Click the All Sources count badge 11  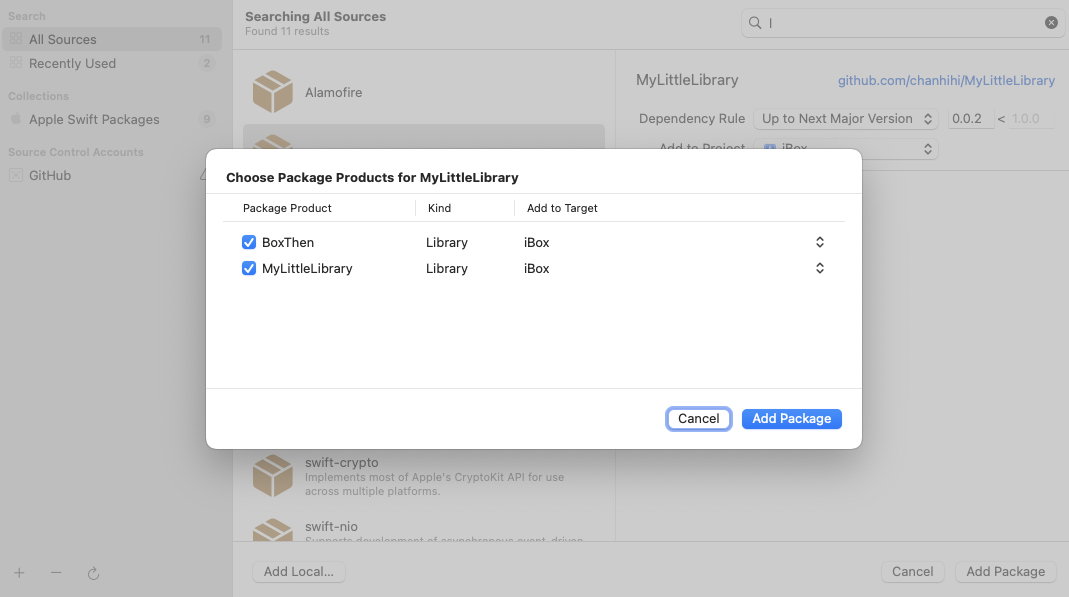(x=205, y=40)
